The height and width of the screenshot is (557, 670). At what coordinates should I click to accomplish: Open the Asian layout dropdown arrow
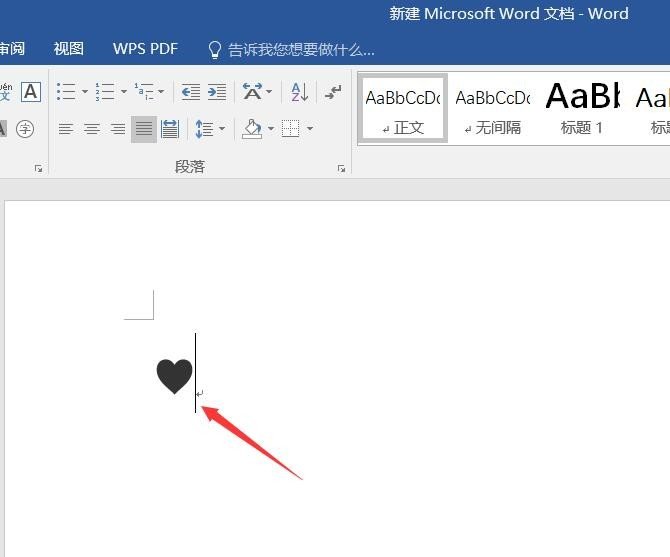pos(269,91)
